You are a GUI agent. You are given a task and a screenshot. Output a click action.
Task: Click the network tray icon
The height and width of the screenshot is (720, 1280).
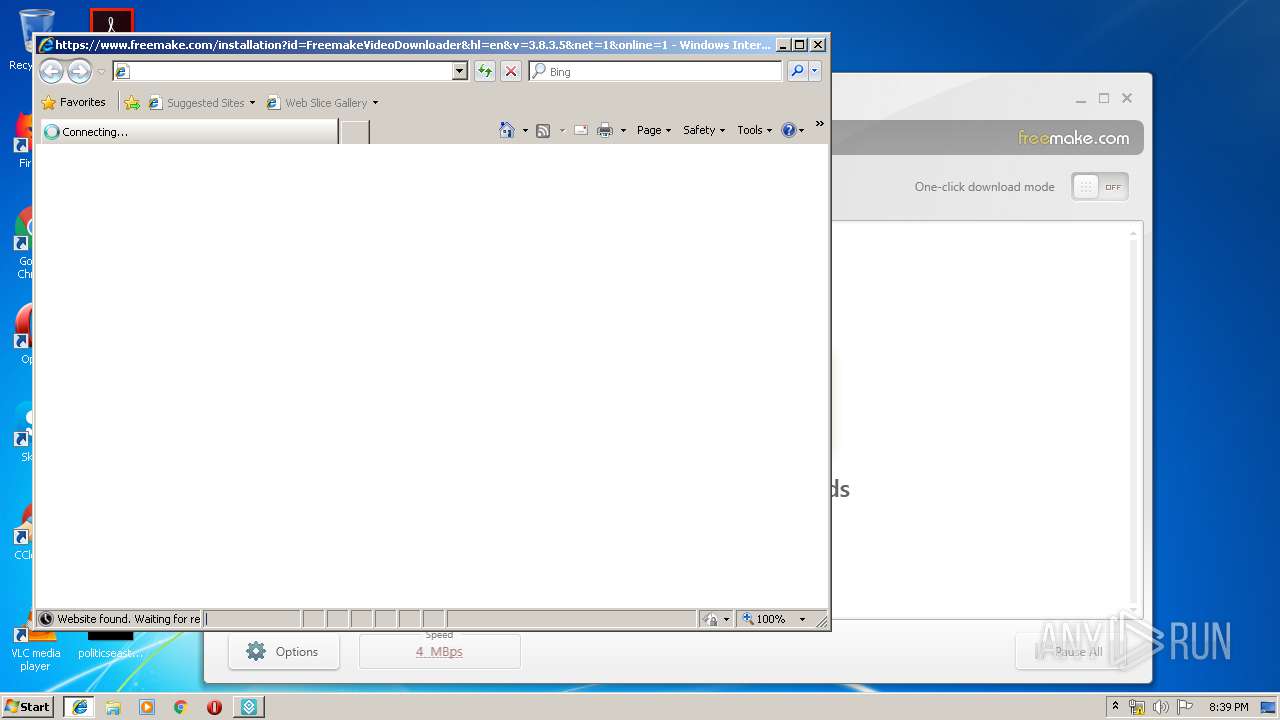tap(1137, 707)
